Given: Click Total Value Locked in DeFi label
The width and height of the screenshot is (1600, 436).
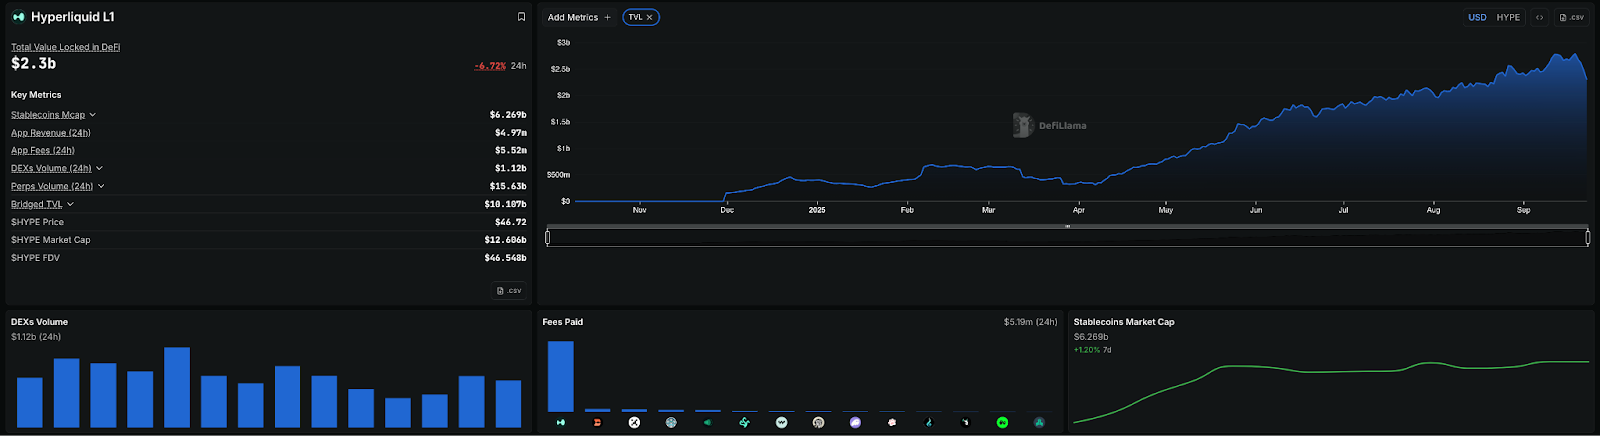Looking at the screenshot, I should (x=65, y=47).
